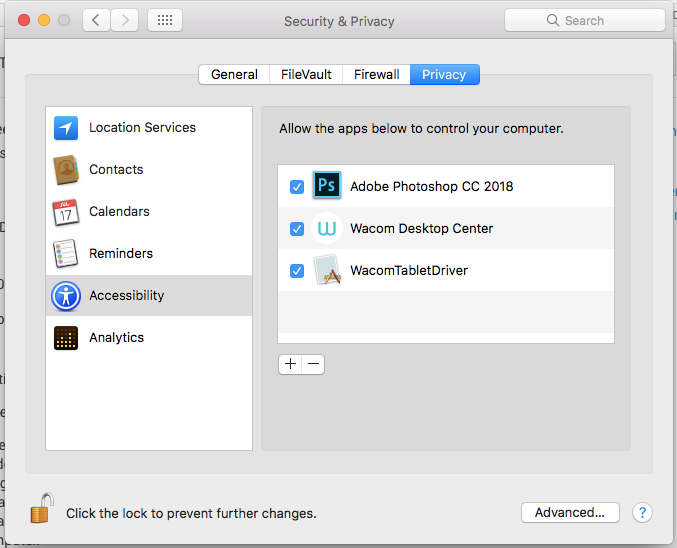Open the Reminders list icon
The height and width of the screenshot is (548, 677).
pos(66,254)
